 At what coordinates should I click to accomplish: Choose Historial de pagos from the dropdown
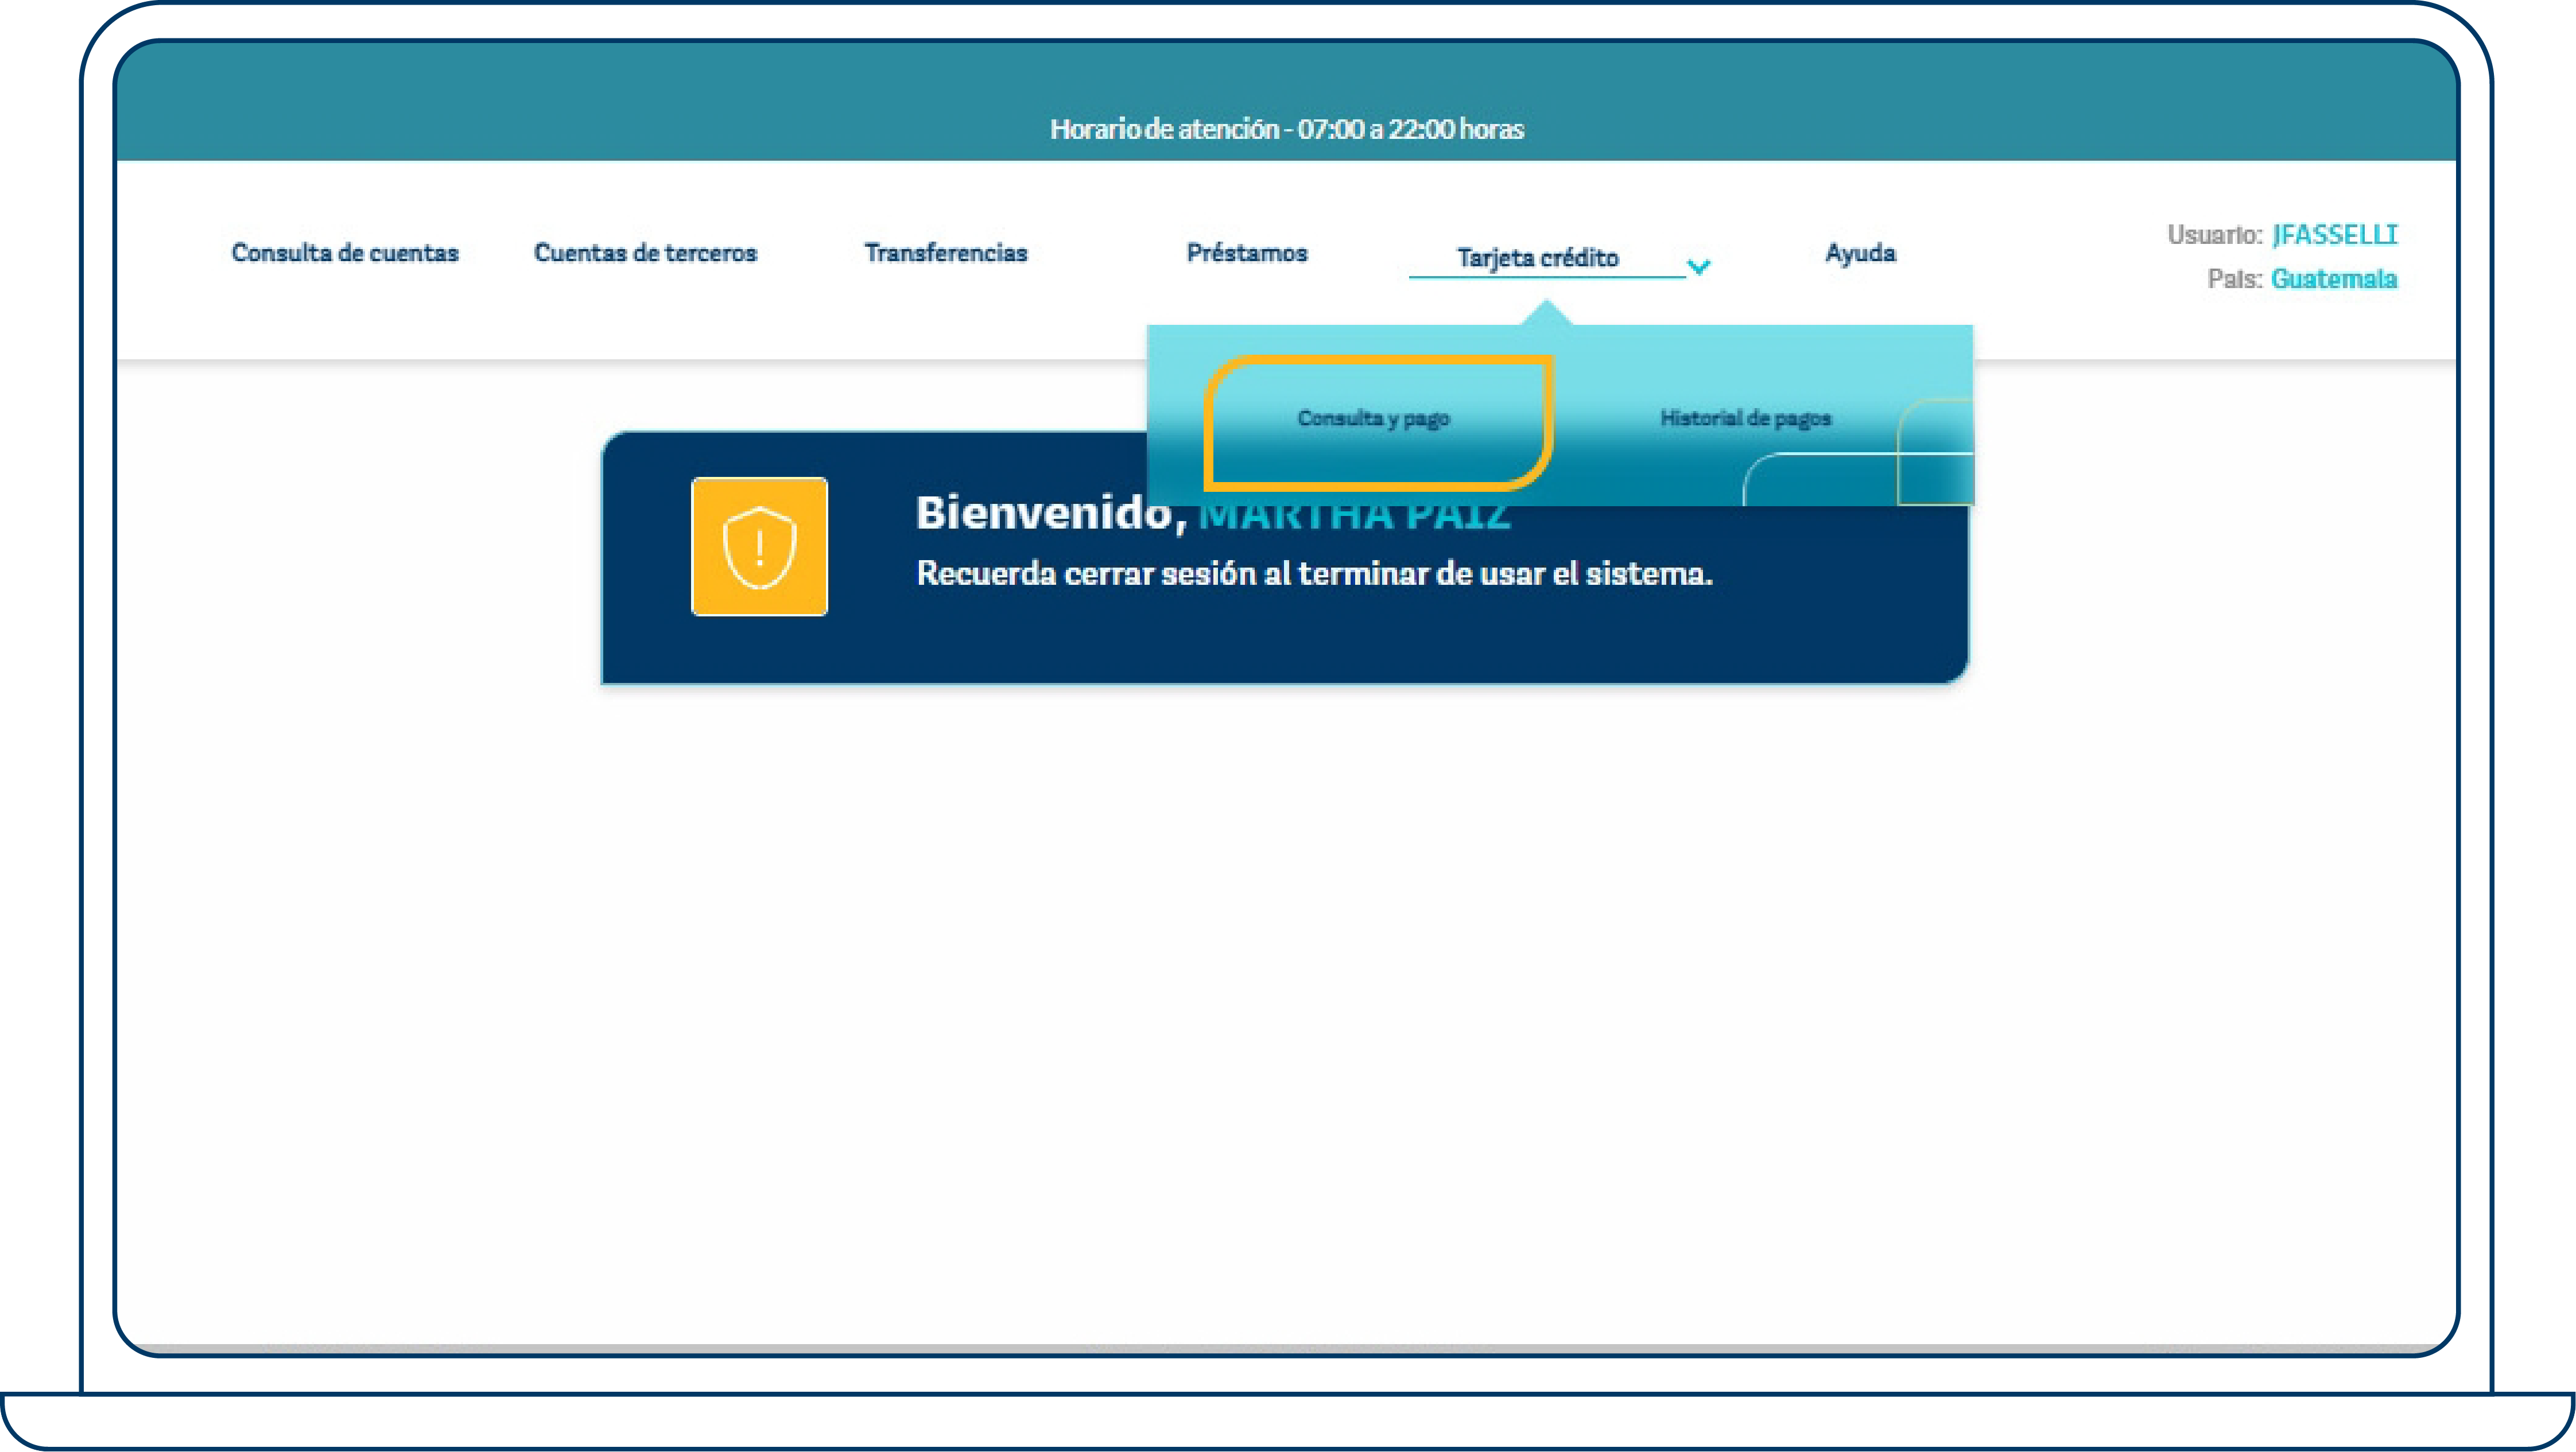pyautogui.click(x=1746, y=419)
